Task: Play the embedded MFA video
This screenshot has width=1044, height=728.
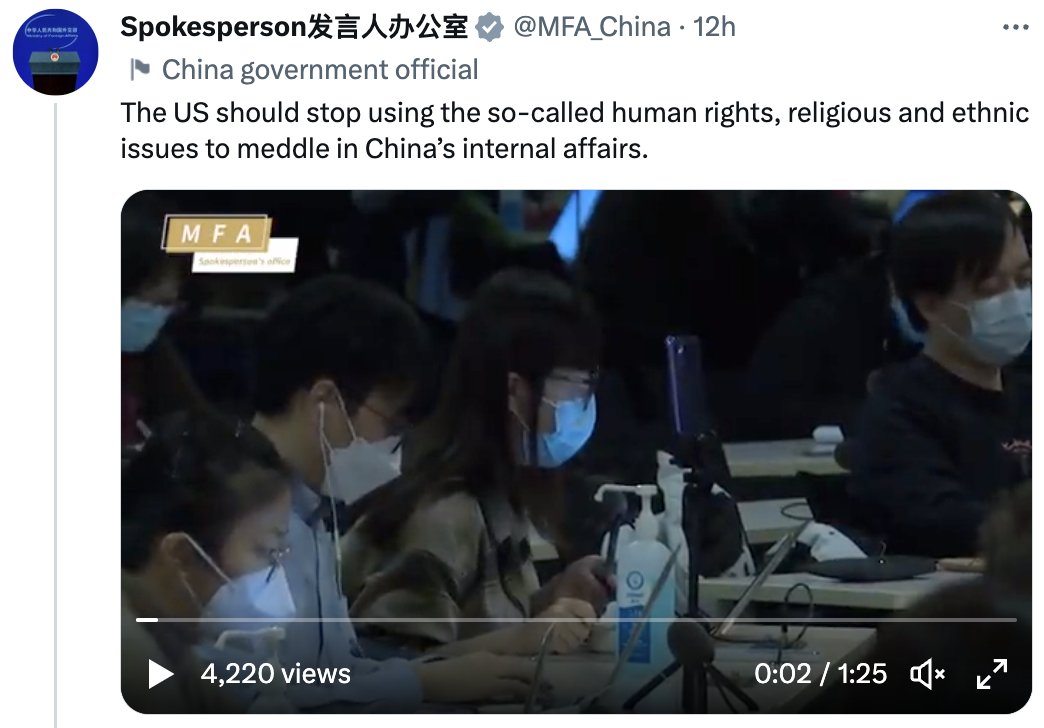Action: coord(160,673)
